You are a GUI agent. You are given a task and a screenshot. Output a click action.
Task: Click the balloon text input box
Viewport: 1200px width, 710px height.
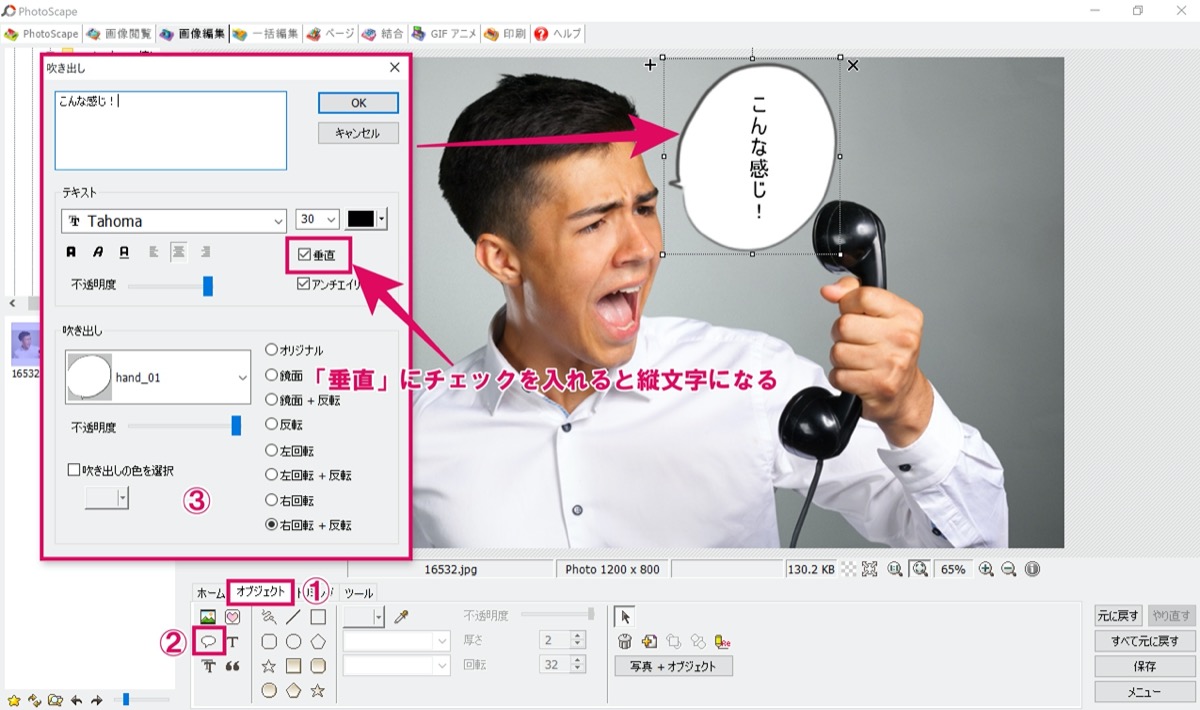tap(171, 131)
